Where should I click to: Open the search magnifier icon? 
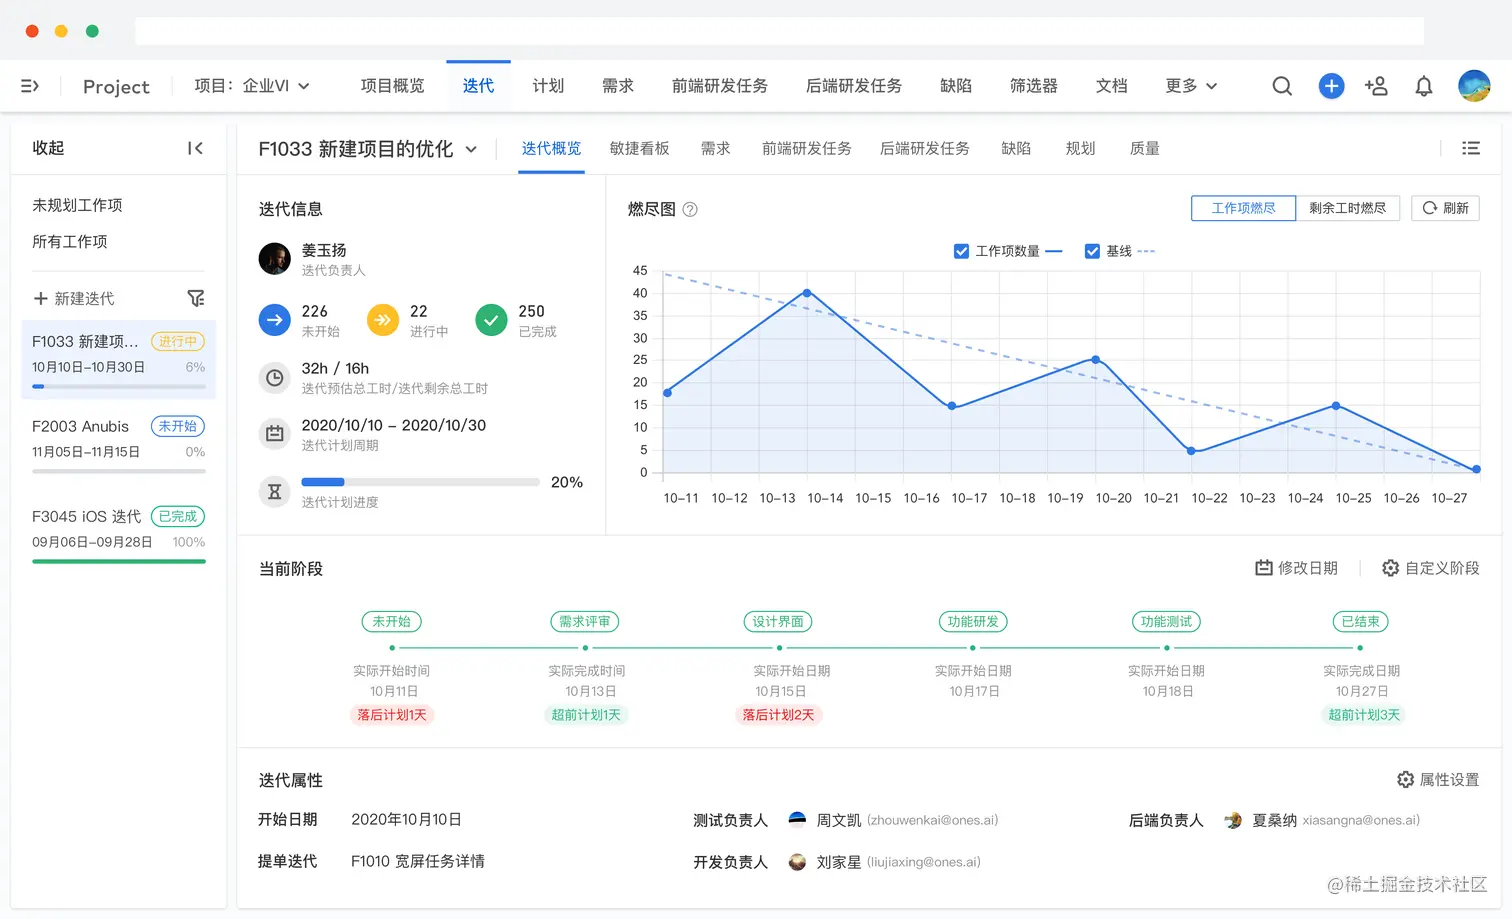(x=1282, y=86)
